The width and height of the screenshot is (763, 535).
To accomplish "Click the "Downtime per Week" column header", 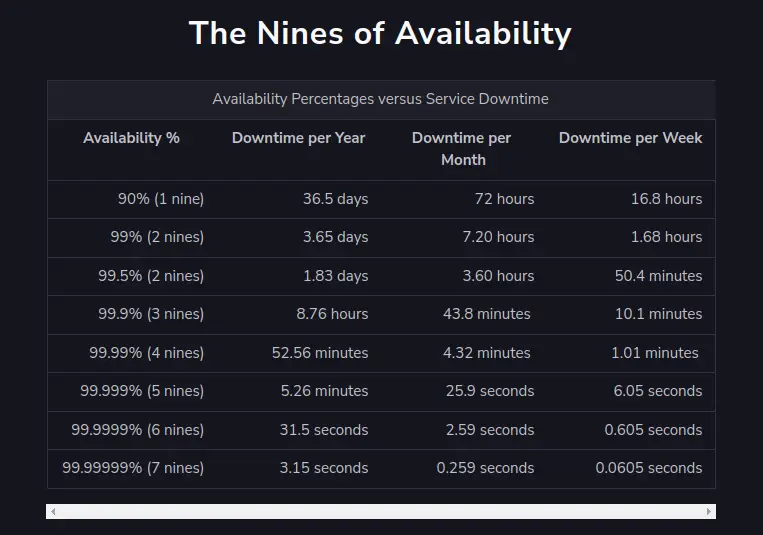I will (630, 138).
